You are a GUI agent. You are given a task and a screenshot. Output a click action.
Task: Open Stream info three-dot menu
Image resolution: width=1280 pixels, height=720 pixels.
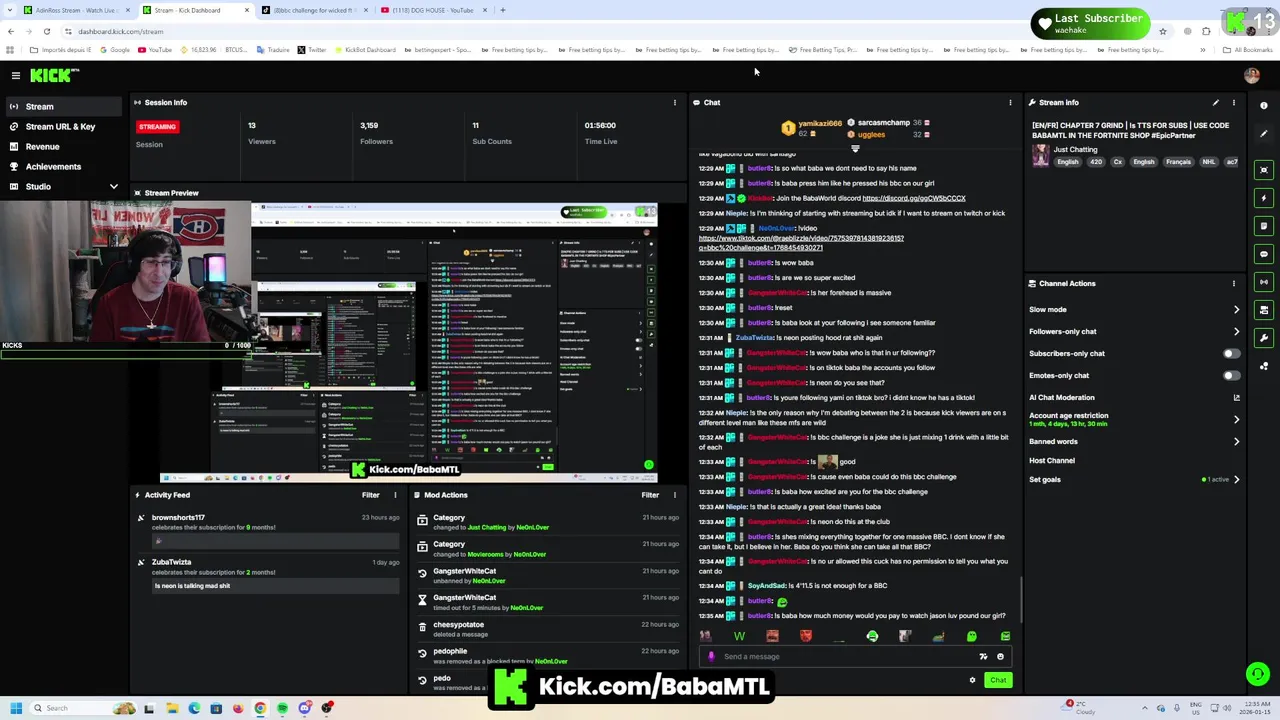(1233, 102)
